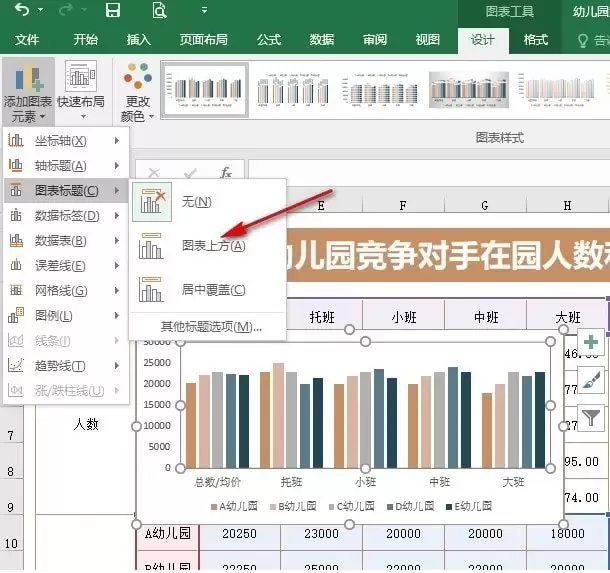610x573 pixels.
Task: Open the 文件 tab
Action: [x=27, y=39]
